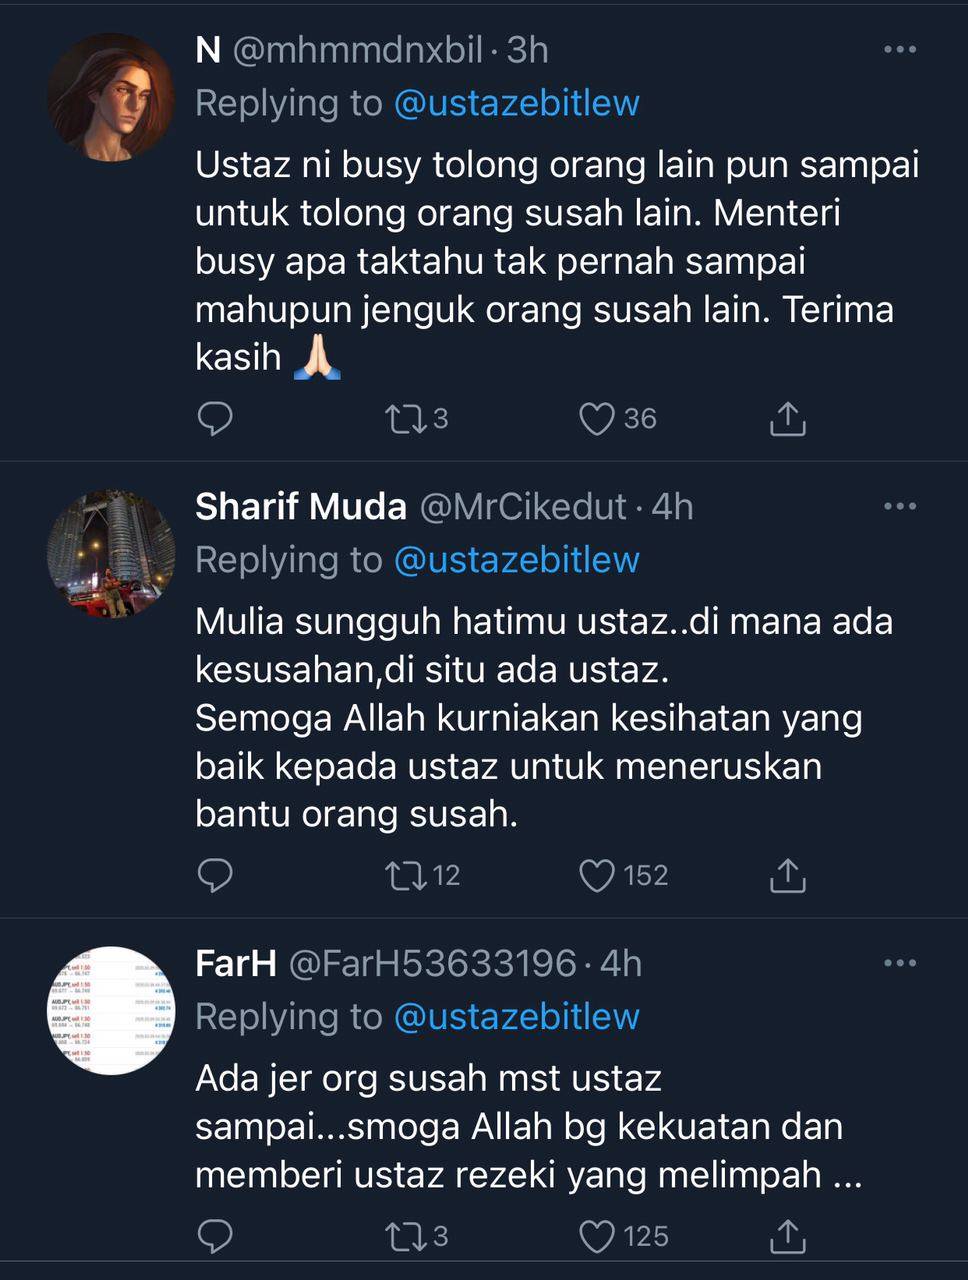Open @ustazebitlew mention in N's reply

point(517,103)
